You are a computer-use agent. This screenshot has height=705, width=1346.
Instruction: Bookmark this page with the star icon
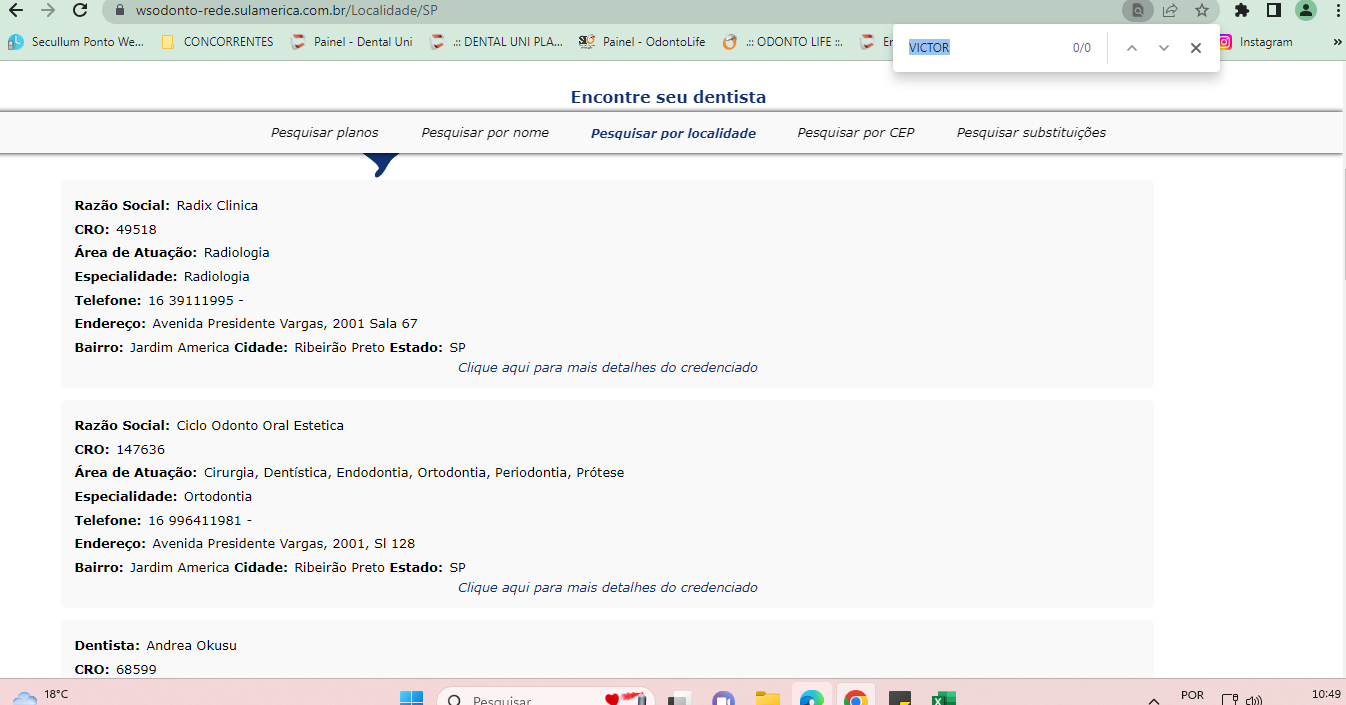click(1201, 11)
